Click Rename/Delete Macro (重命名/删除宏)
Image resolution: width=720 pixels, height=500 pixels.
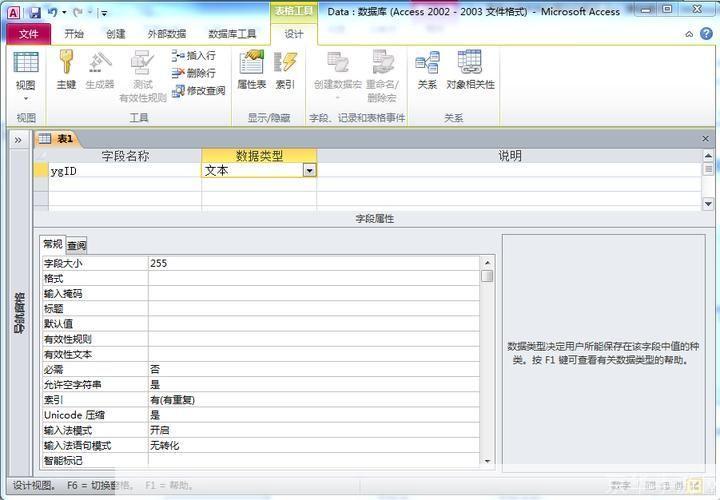pos(382,76)
